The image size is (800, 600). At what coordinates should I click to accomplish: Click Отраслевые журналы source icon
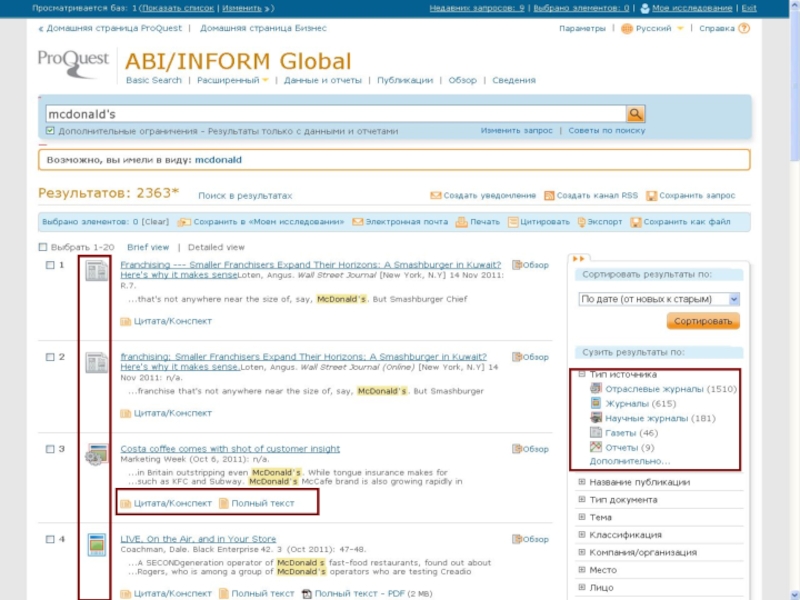click(x=595, y=388)
